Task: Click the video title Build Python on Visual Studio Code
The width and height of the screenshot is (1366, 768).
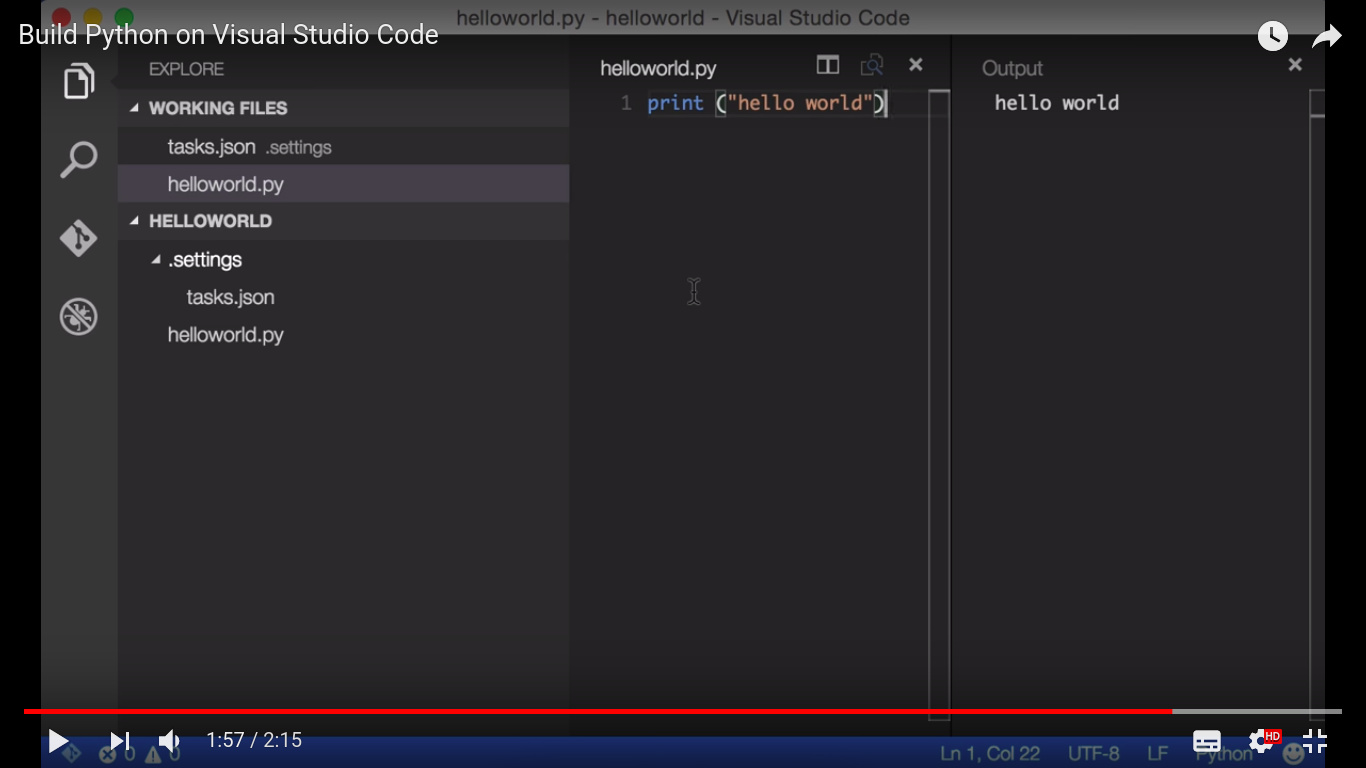Action: point(229,35)
